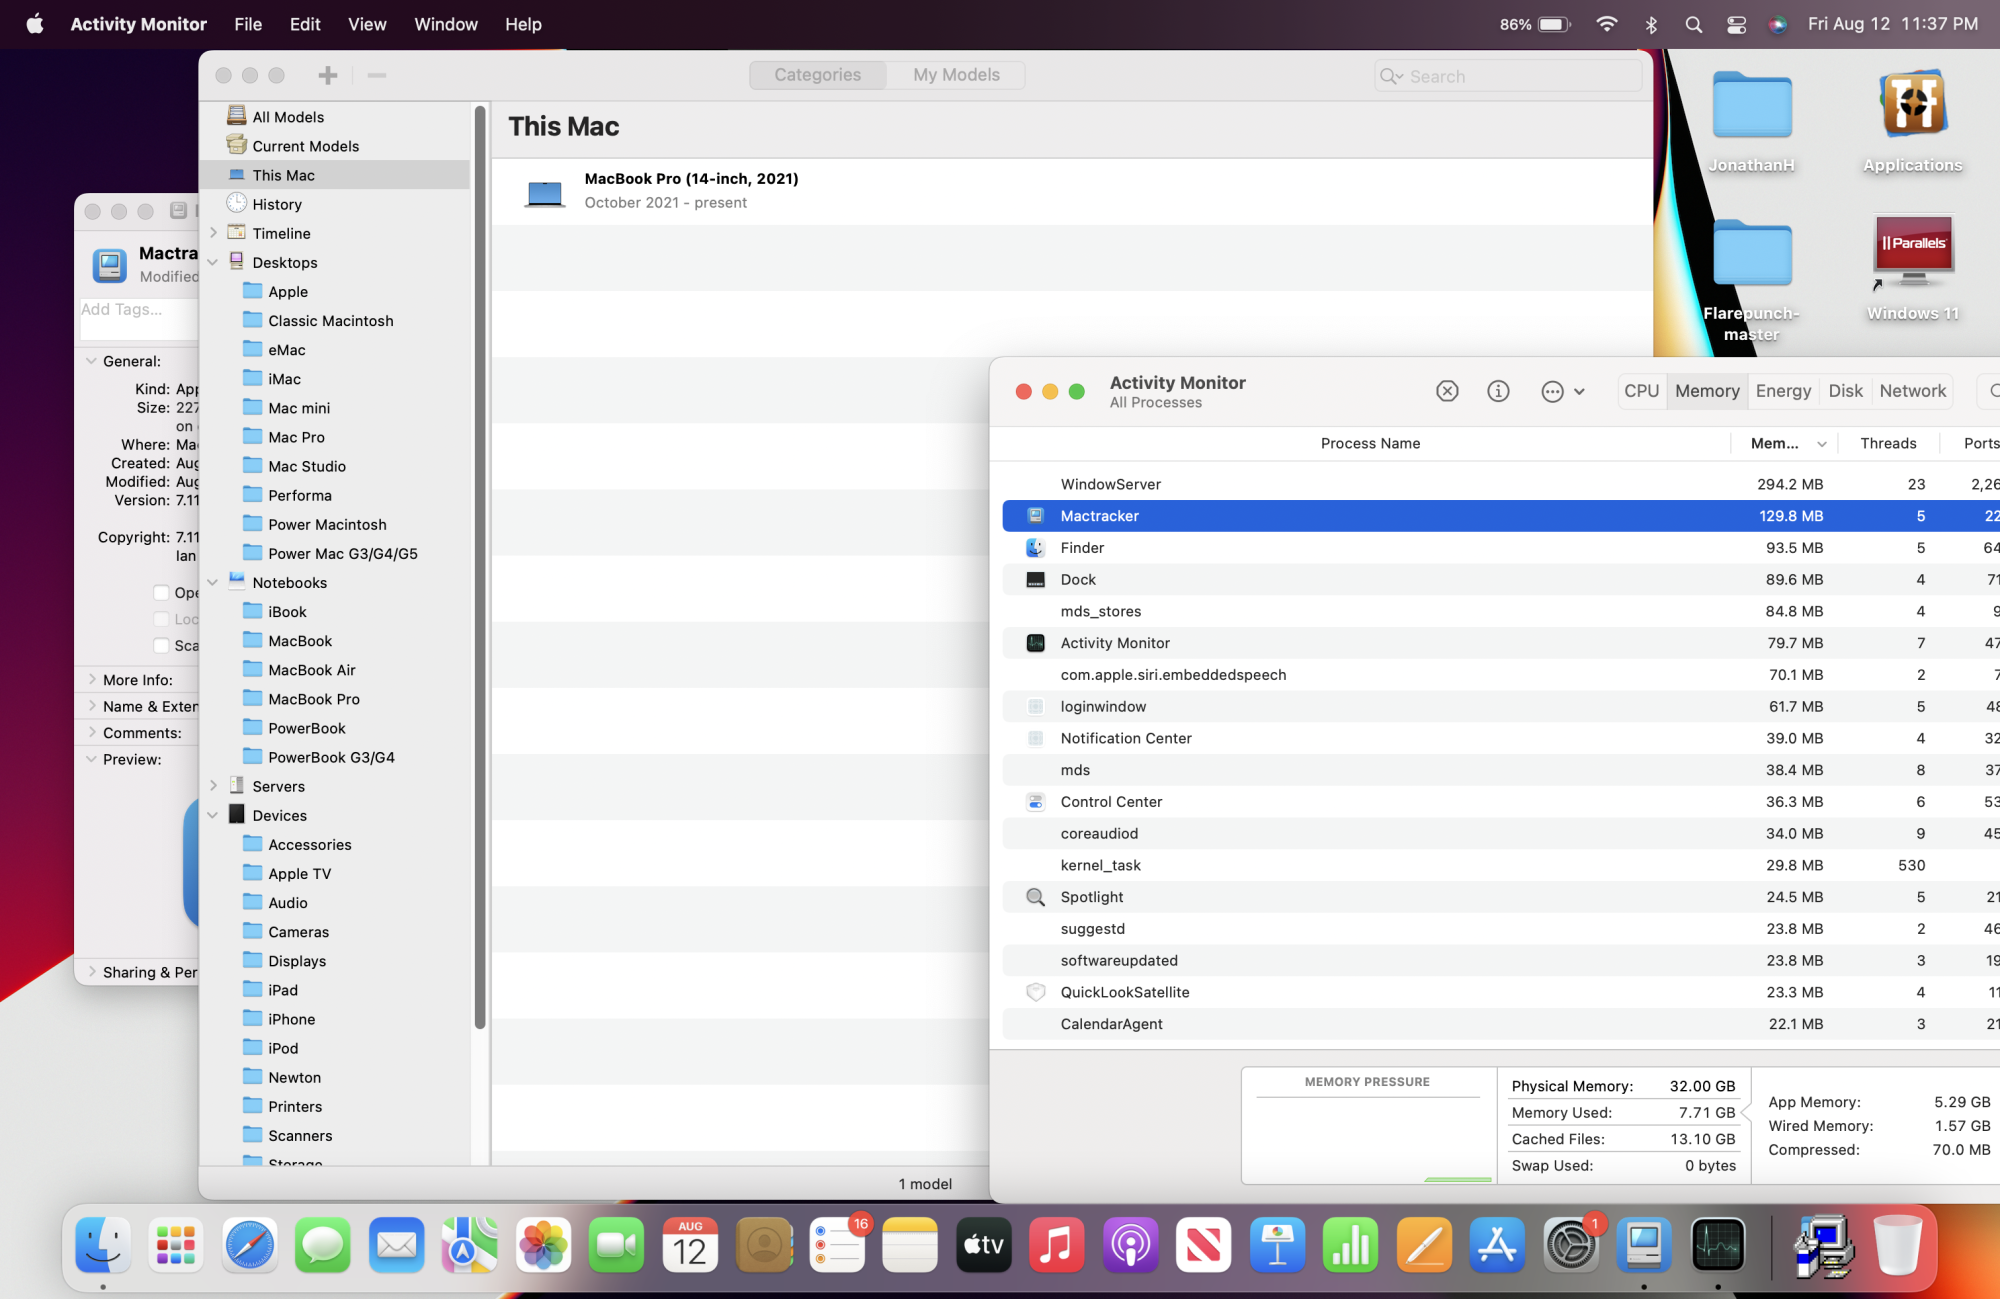Click the minus icon in Mactracker toolbar
Image resolution: width=2000 pixels, height=1299 pixels.
(376, 75)
